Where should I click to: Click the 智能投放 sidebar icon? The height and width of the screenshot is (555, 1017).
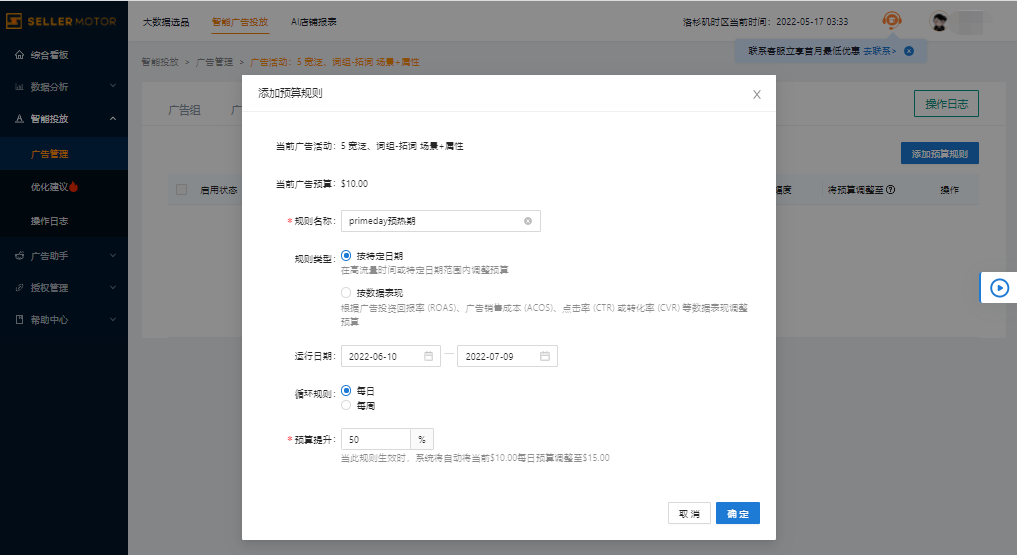click(19, 119)
